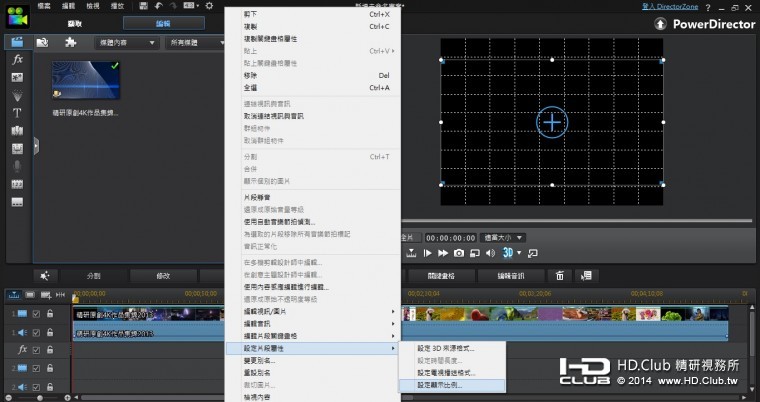Toggle checkbox for video track 1

[36, 314]
